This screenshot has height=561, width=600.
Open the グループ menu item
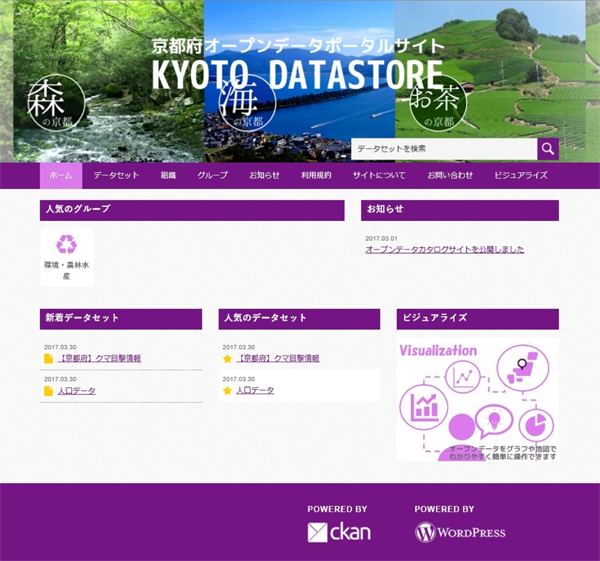tap(212, 175)
